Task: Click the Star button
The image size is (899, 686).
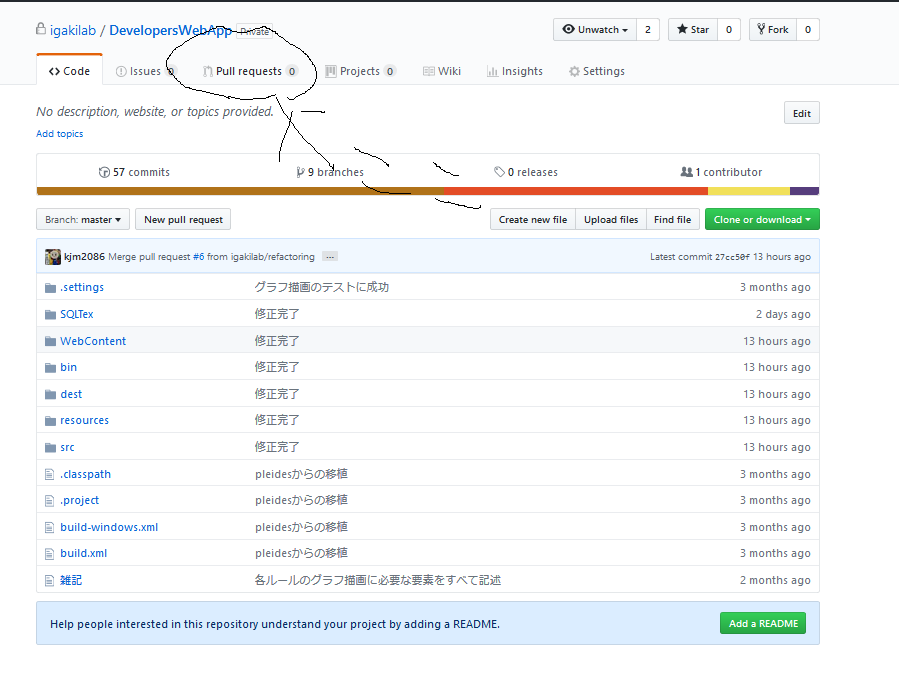Action: click(x=693, y=30)
